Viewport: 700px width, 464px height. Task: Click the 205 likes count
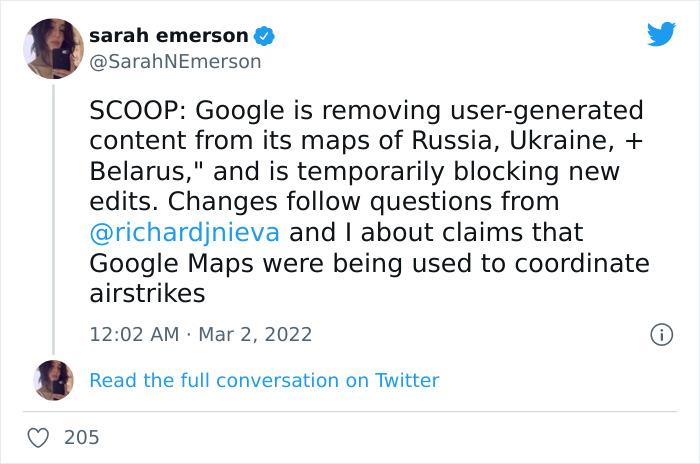pos(81,438)
